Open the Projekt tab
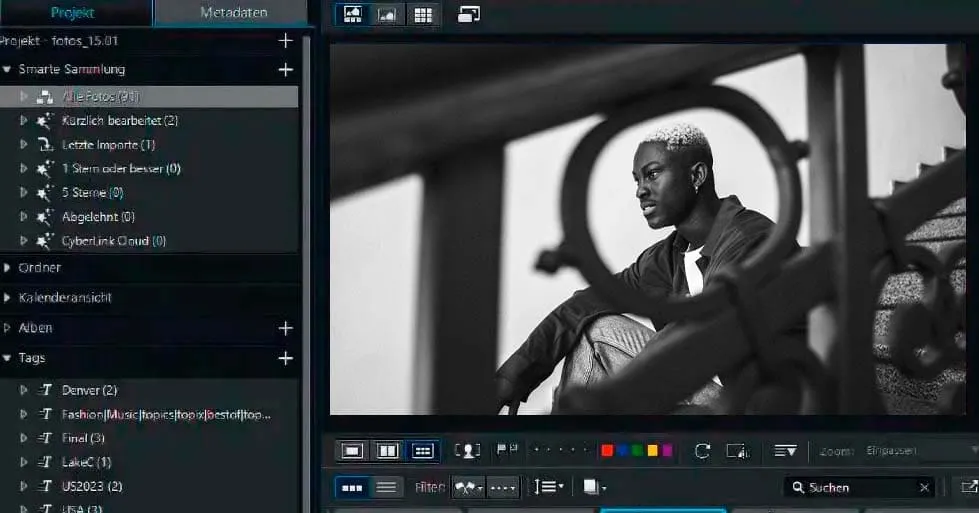 pos(73,13)
